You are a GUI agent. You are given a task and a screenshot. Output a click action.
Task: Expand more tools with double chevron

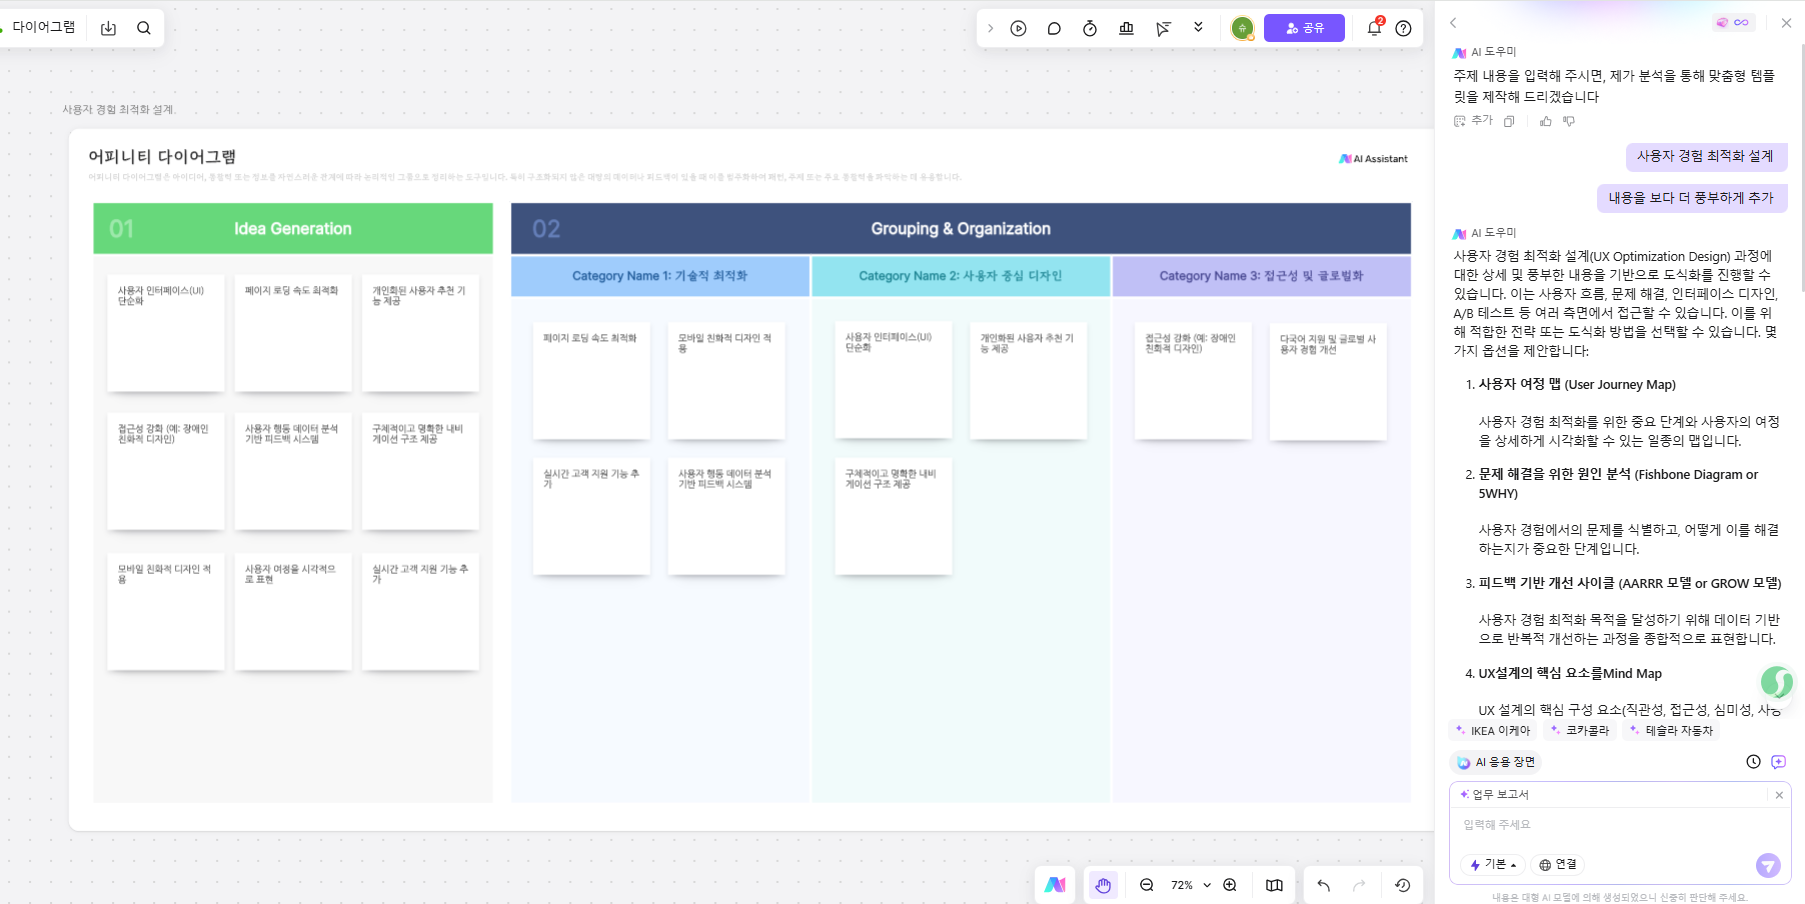coord(1198,28)
